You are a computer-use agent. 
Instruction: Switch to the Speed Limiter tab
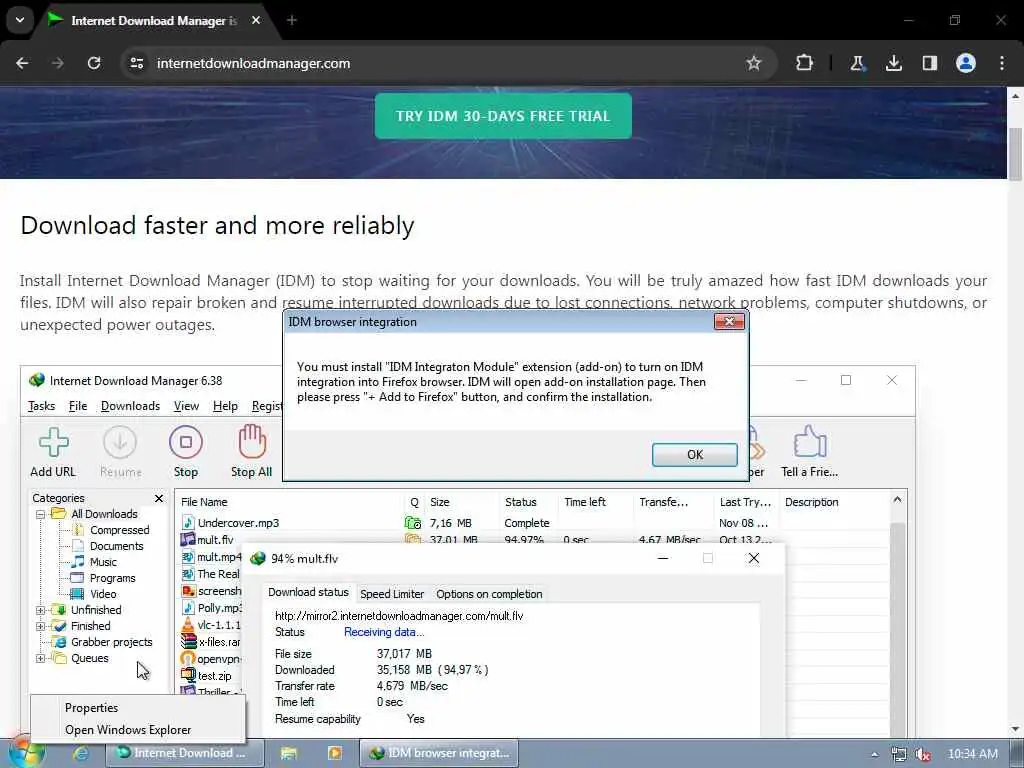click(392, 594)
